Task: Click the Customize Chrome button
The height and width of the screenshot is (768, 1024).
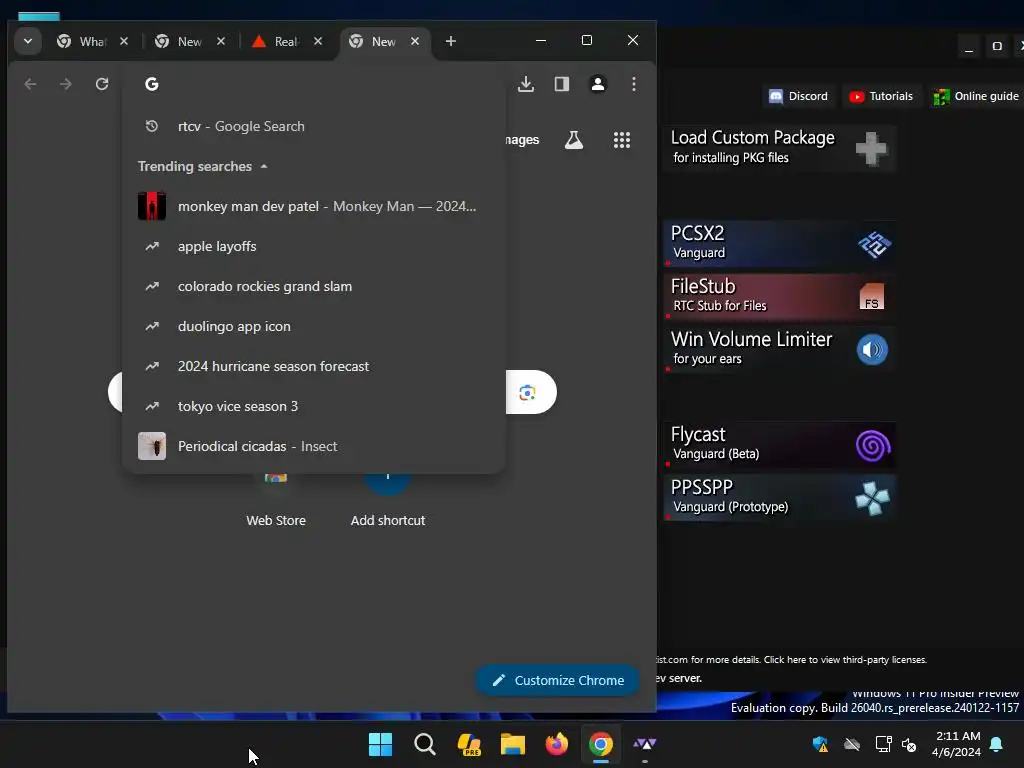Action: [558, 680]
